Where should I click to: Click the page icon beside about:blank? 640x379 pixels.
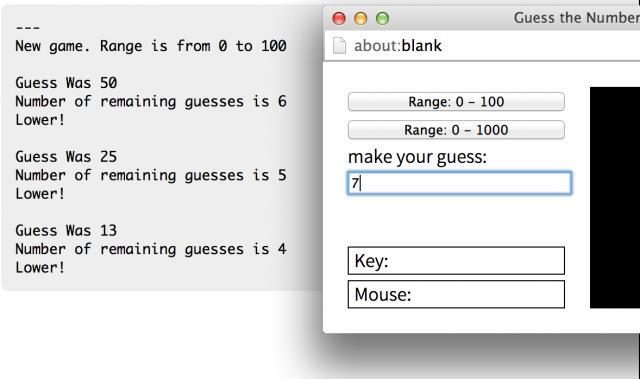[339, 46]
